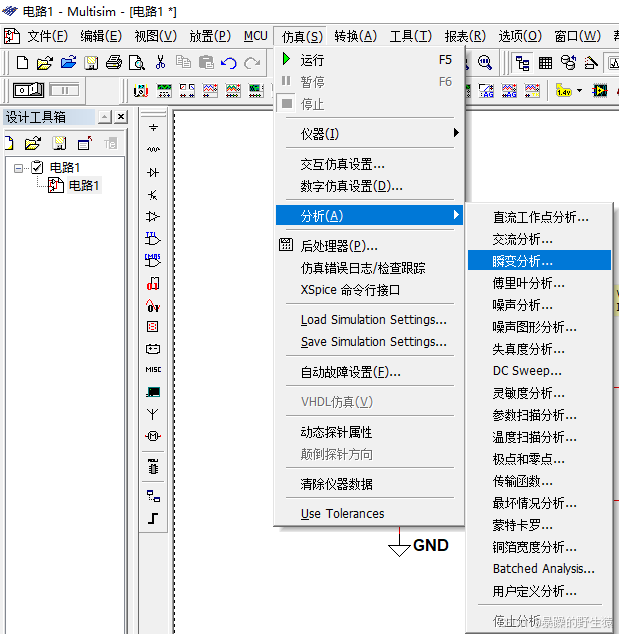Image resolution: width=619 pixels, height=634 pixels.
Task: Click the New file icon in toolbar
Action: (22, 63)
